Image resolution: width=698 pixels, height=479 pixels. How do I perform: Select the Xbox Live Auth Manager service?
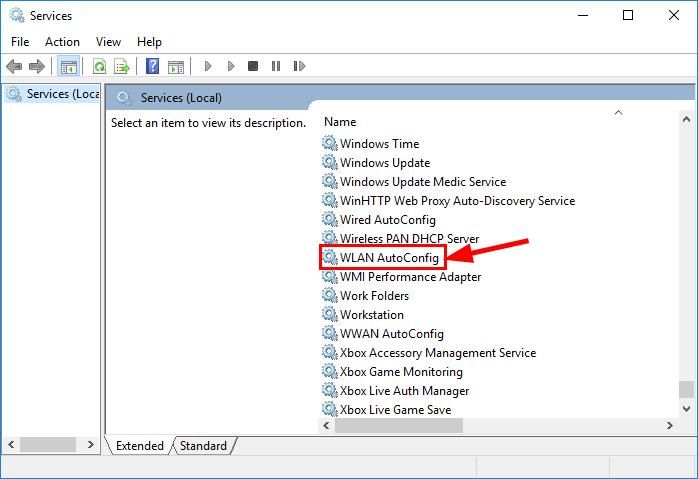pos(404,391)
